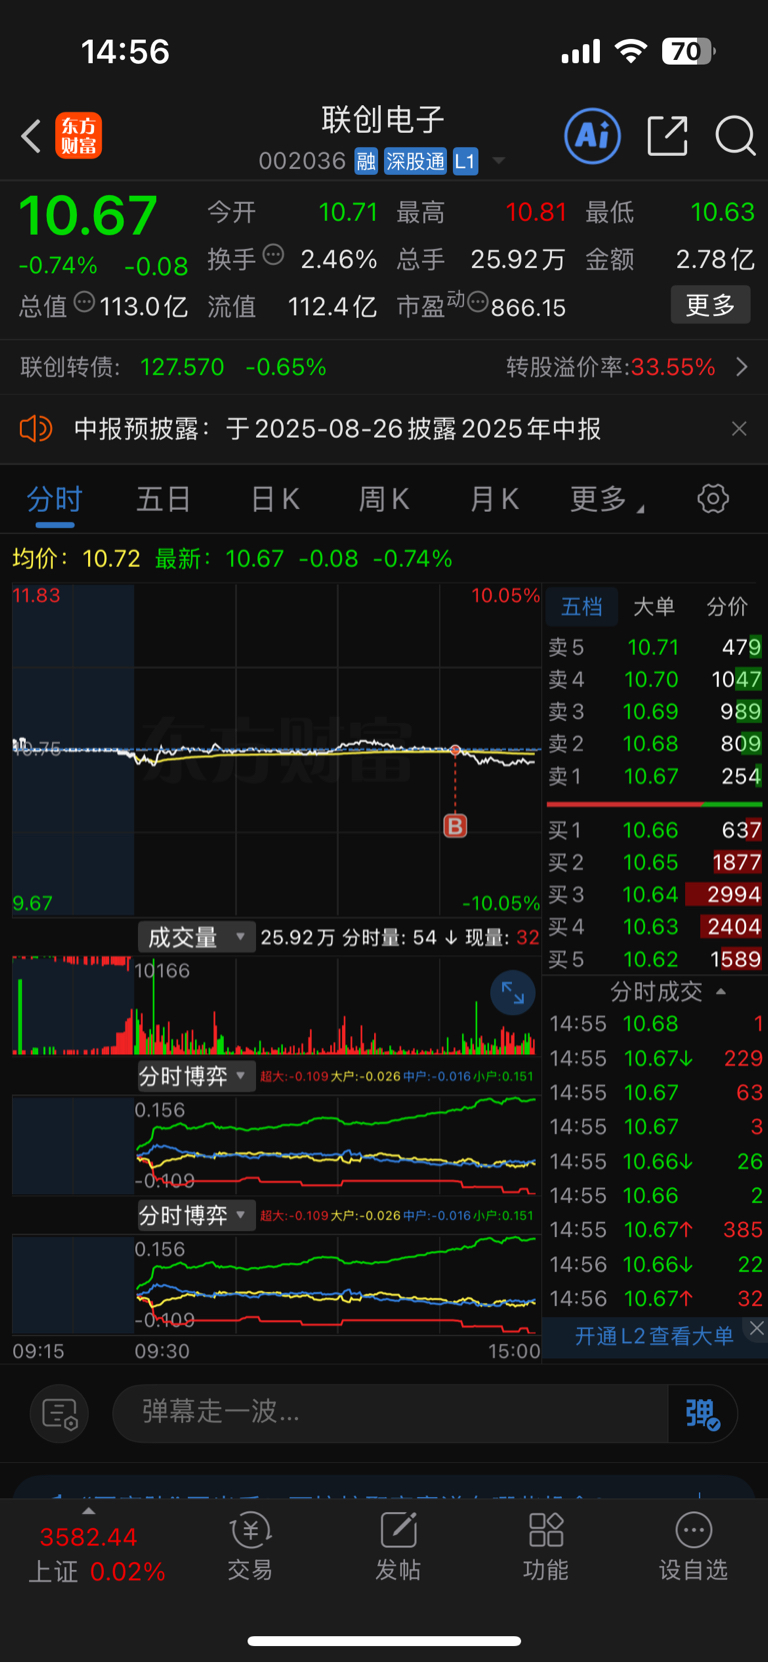Expand the 更多 chart period dropdown
768x1663 pixels.
pos(606,499)
